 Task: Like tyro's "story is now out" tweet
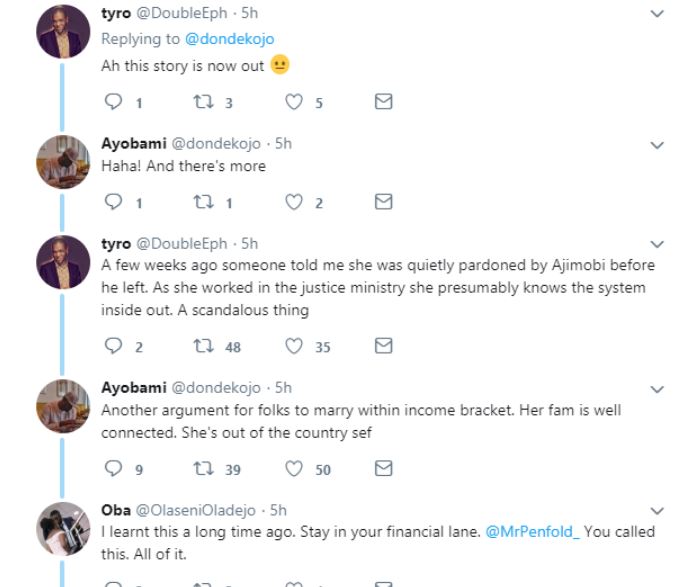pos(294,102)
